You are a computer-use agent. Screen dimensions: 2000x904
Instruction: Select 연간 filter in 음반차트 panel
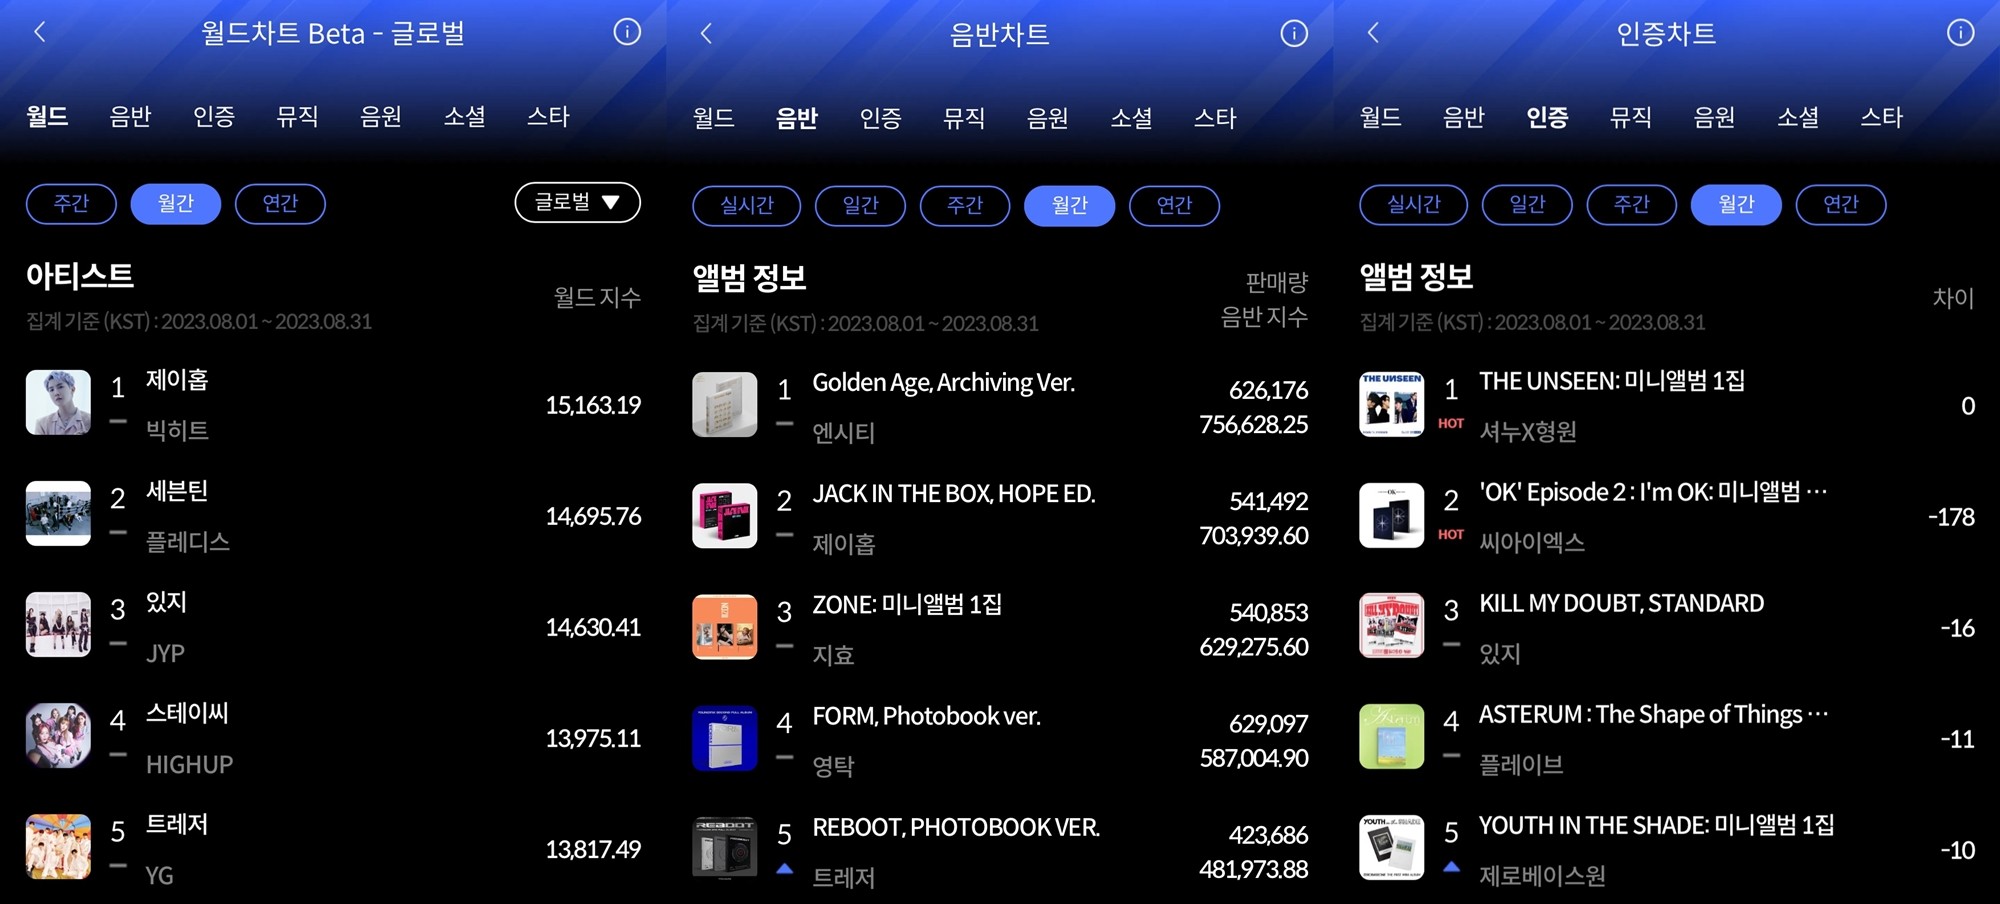[x=1174, y=206]
